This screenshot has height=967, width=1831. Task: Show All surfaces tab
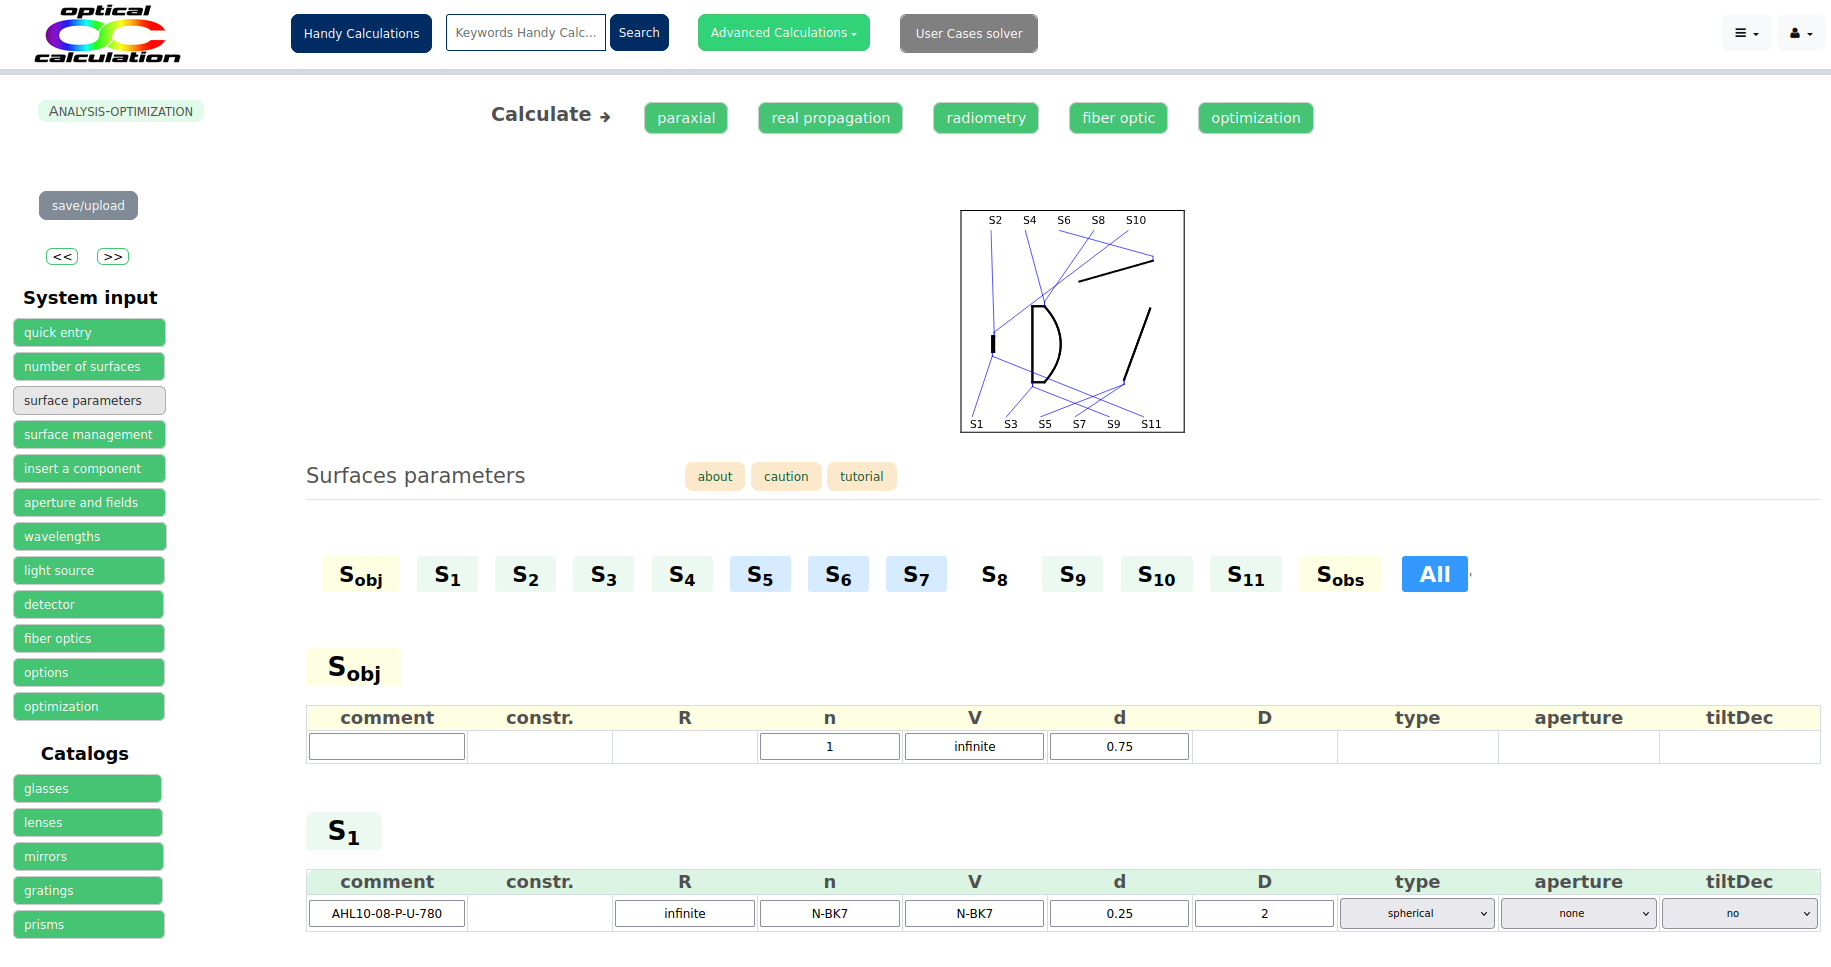1435,574
